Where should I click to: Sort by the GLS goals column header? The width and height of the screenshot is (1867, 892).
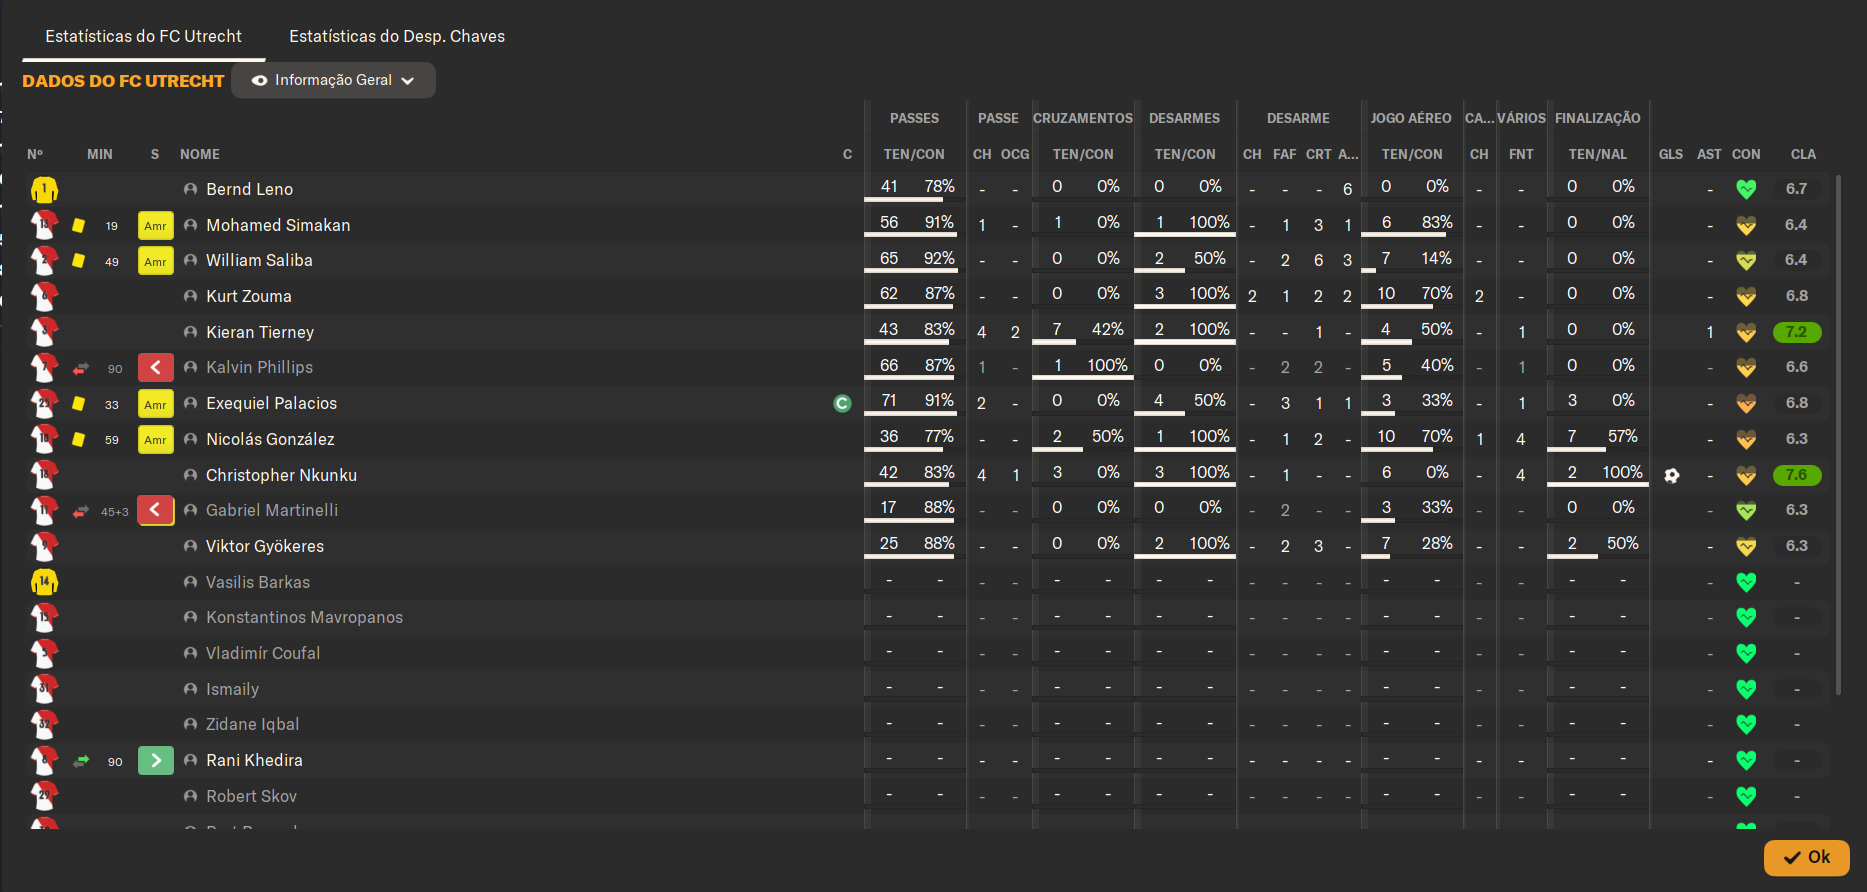pyautogui.click(x=1670, y=154)
